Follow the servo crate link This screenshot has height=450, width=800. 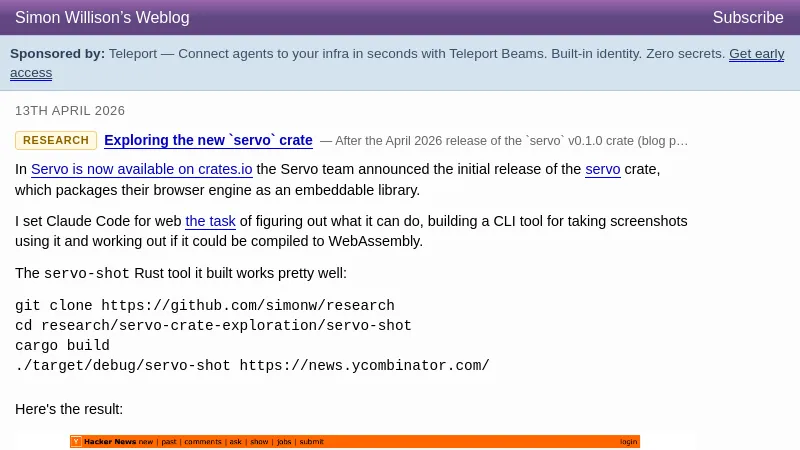602,170
